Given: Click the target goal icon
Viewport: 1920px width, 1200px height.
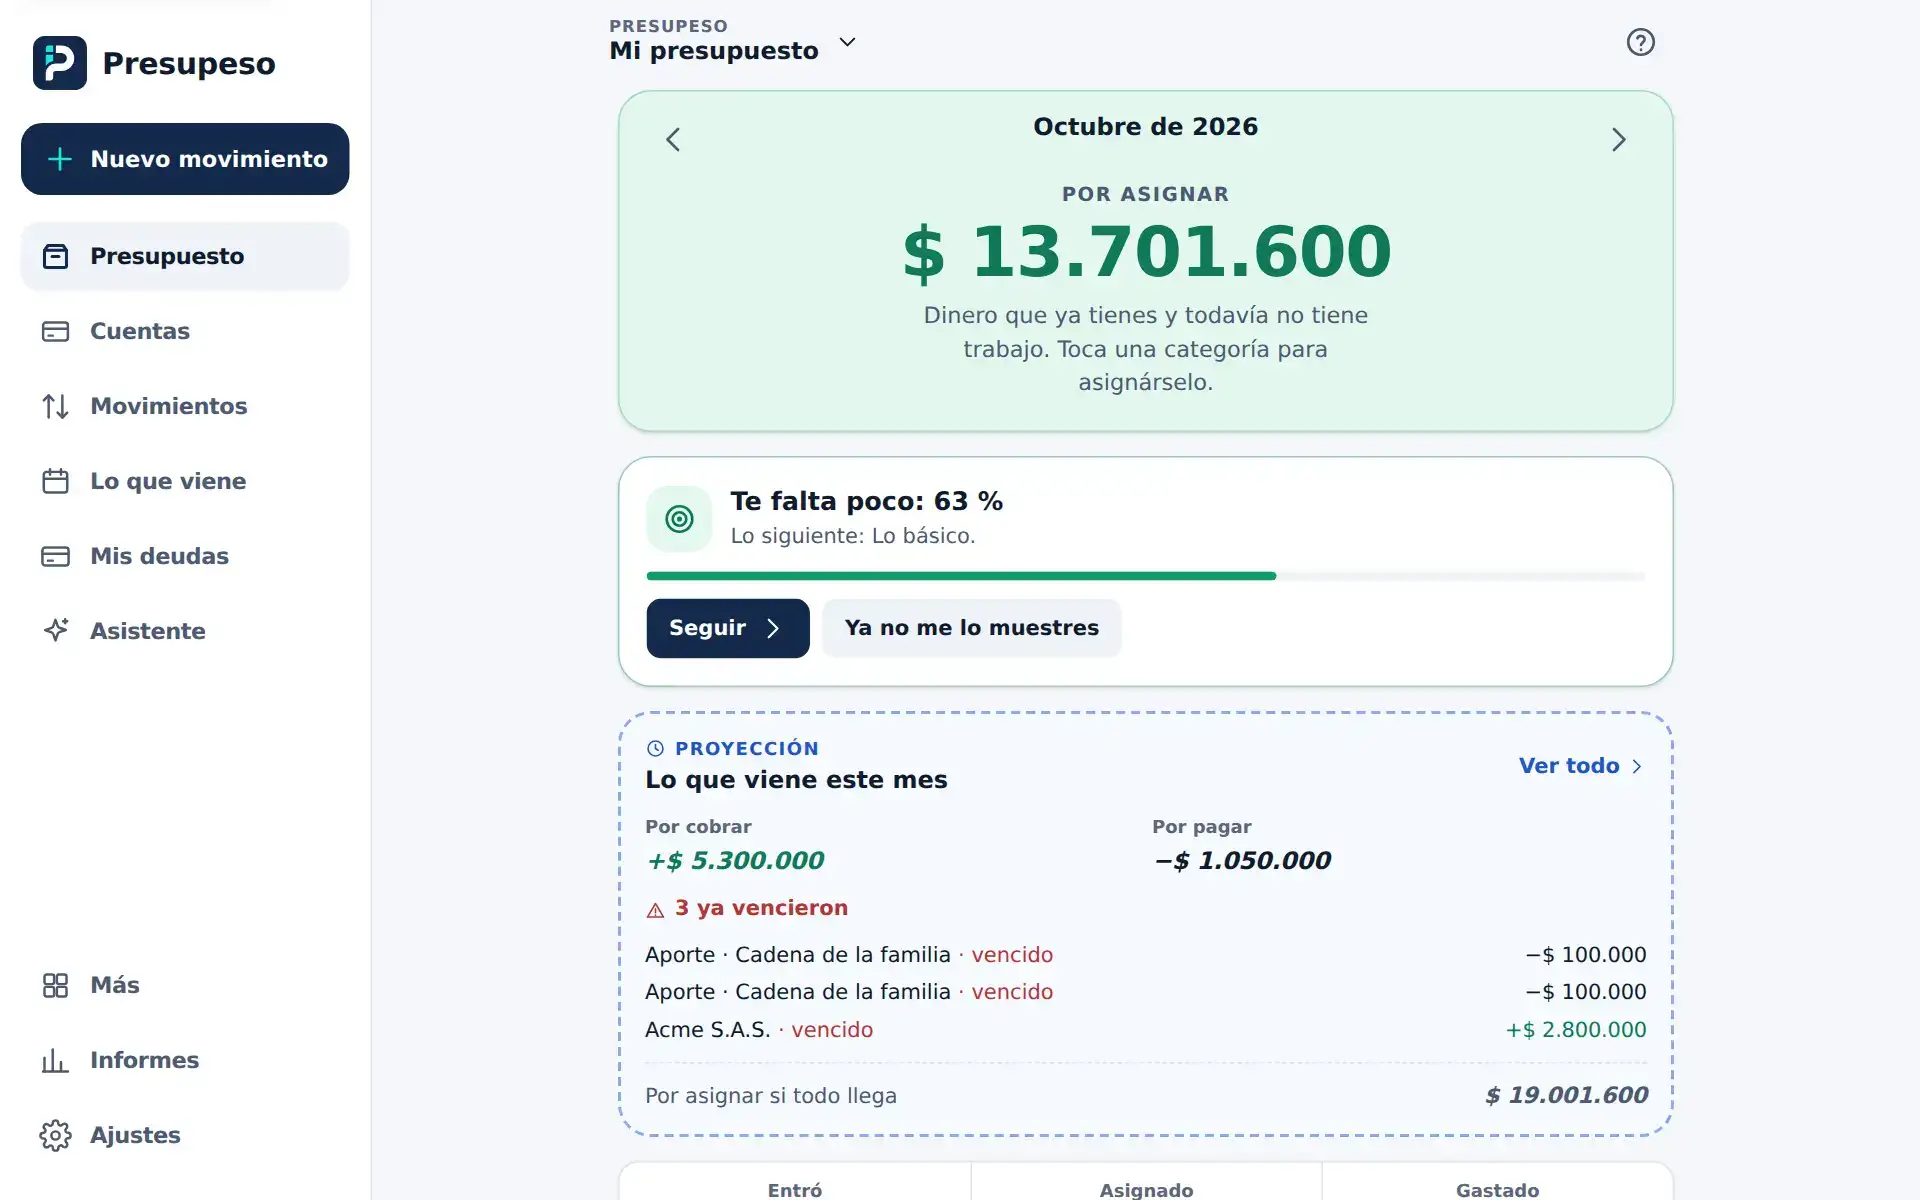Looking at the screenshot, I should coord(679,519).
